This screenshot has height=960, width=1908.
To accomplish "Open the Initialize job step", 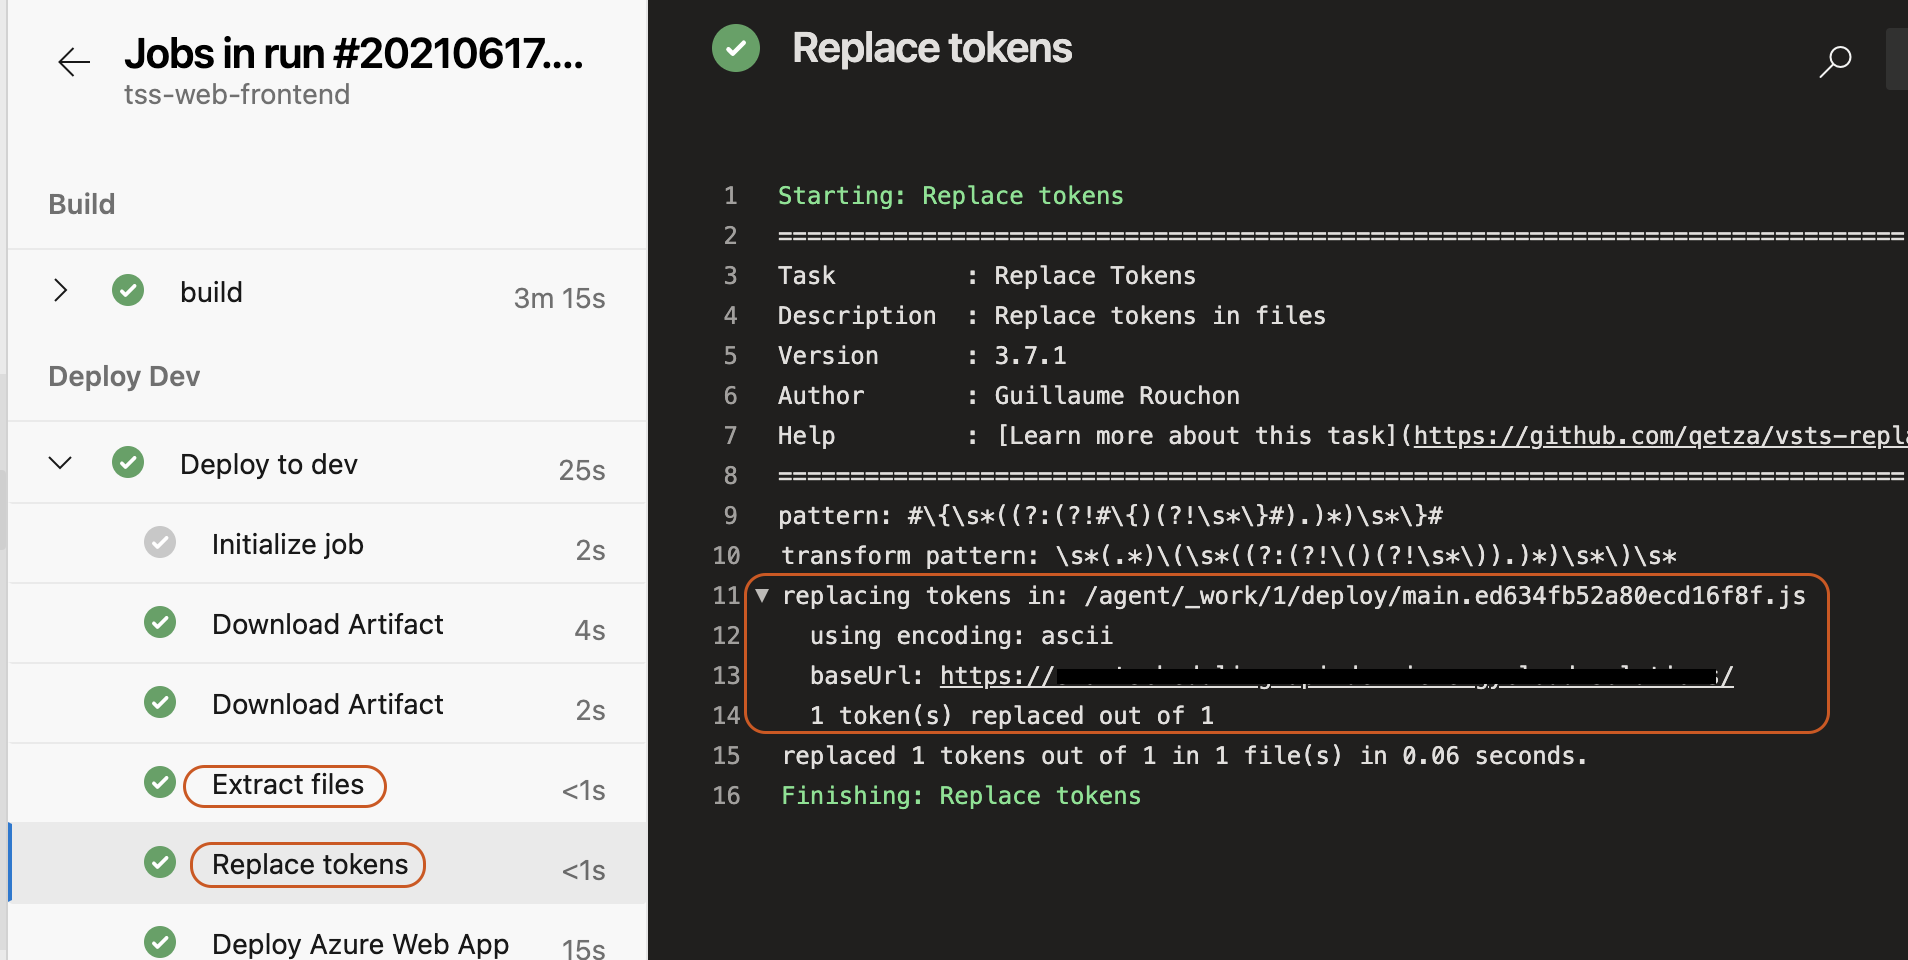I will [287, 544].
